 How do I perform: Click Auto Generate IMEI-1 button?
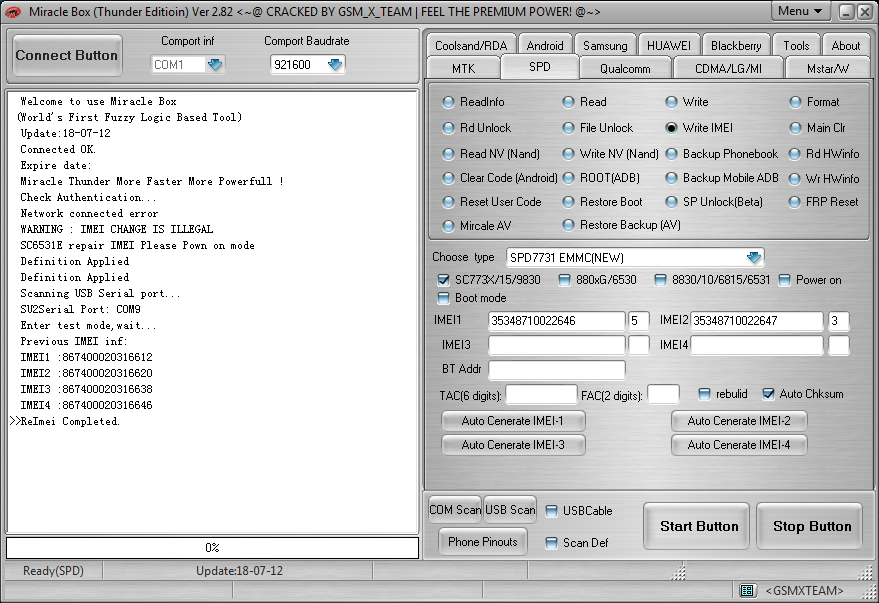point(513,421)
